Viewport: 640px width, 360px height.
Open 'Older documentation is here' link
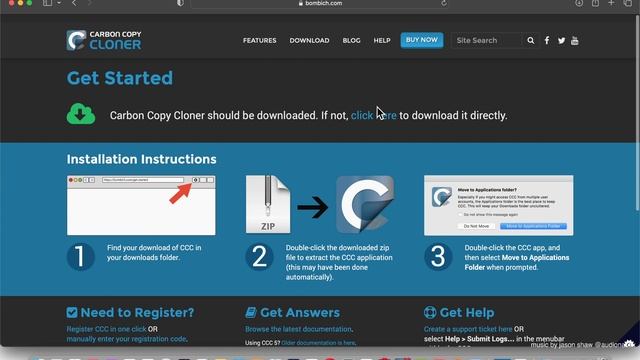click(318, 343)
